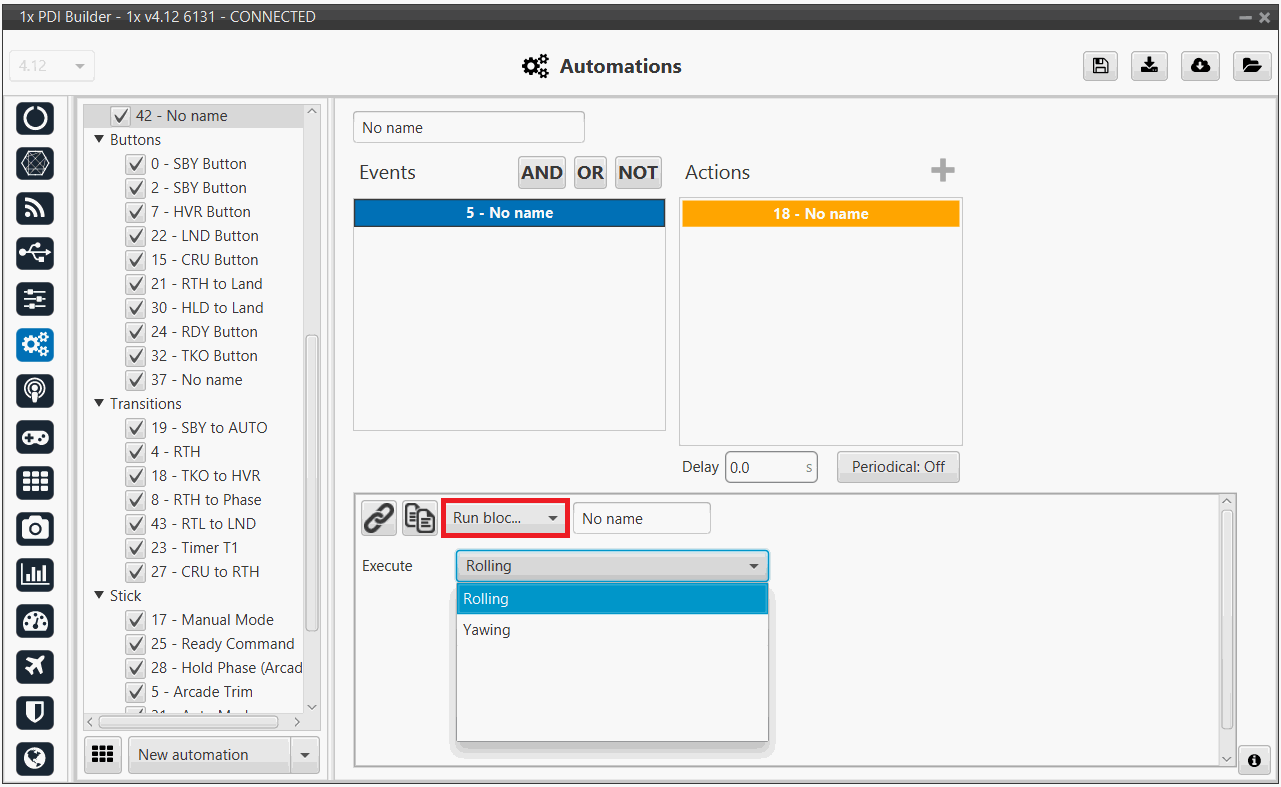The width and height of the screenshot is (1281, 787).
Task: Open the New automation dropdown arrow
Action: pyautogui.click(x=305, y=755)
